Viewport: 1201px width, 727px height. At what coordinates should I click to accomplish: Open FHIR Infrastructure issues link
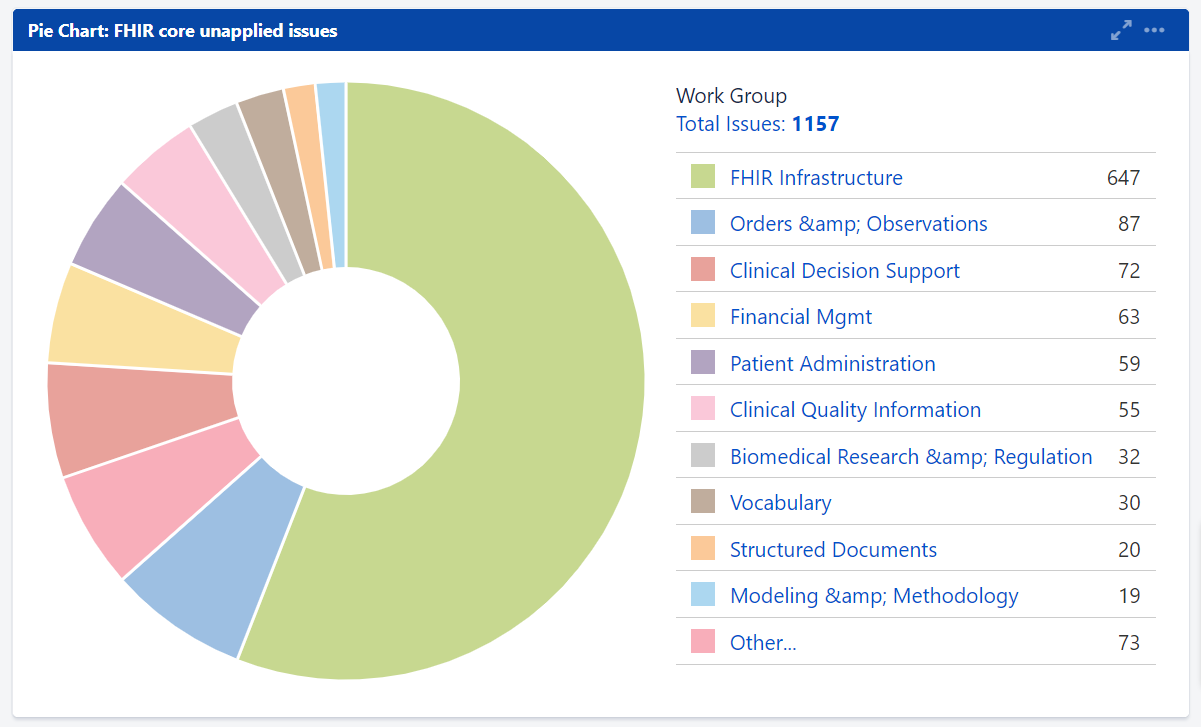(x=816, y=178)
